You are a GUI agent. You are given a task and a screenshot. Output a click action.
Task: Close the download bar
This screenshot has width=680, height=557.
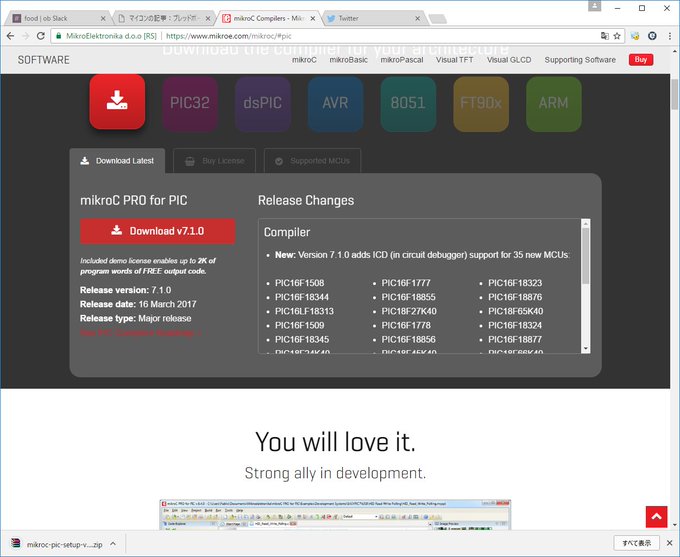669,543
